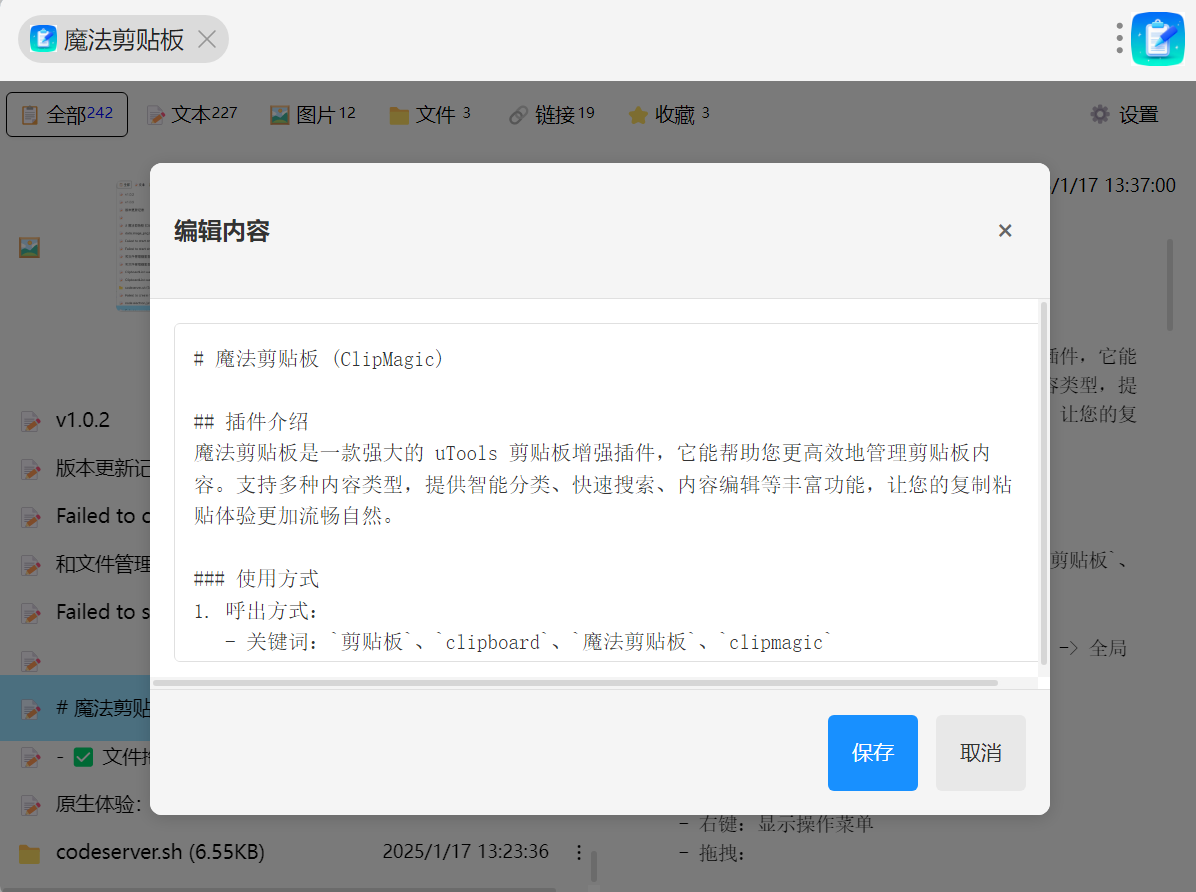Viewport: 1196px width, 892px height.
Task: Switch to the 文件 3 tab
Action: (x=430, y=114)
